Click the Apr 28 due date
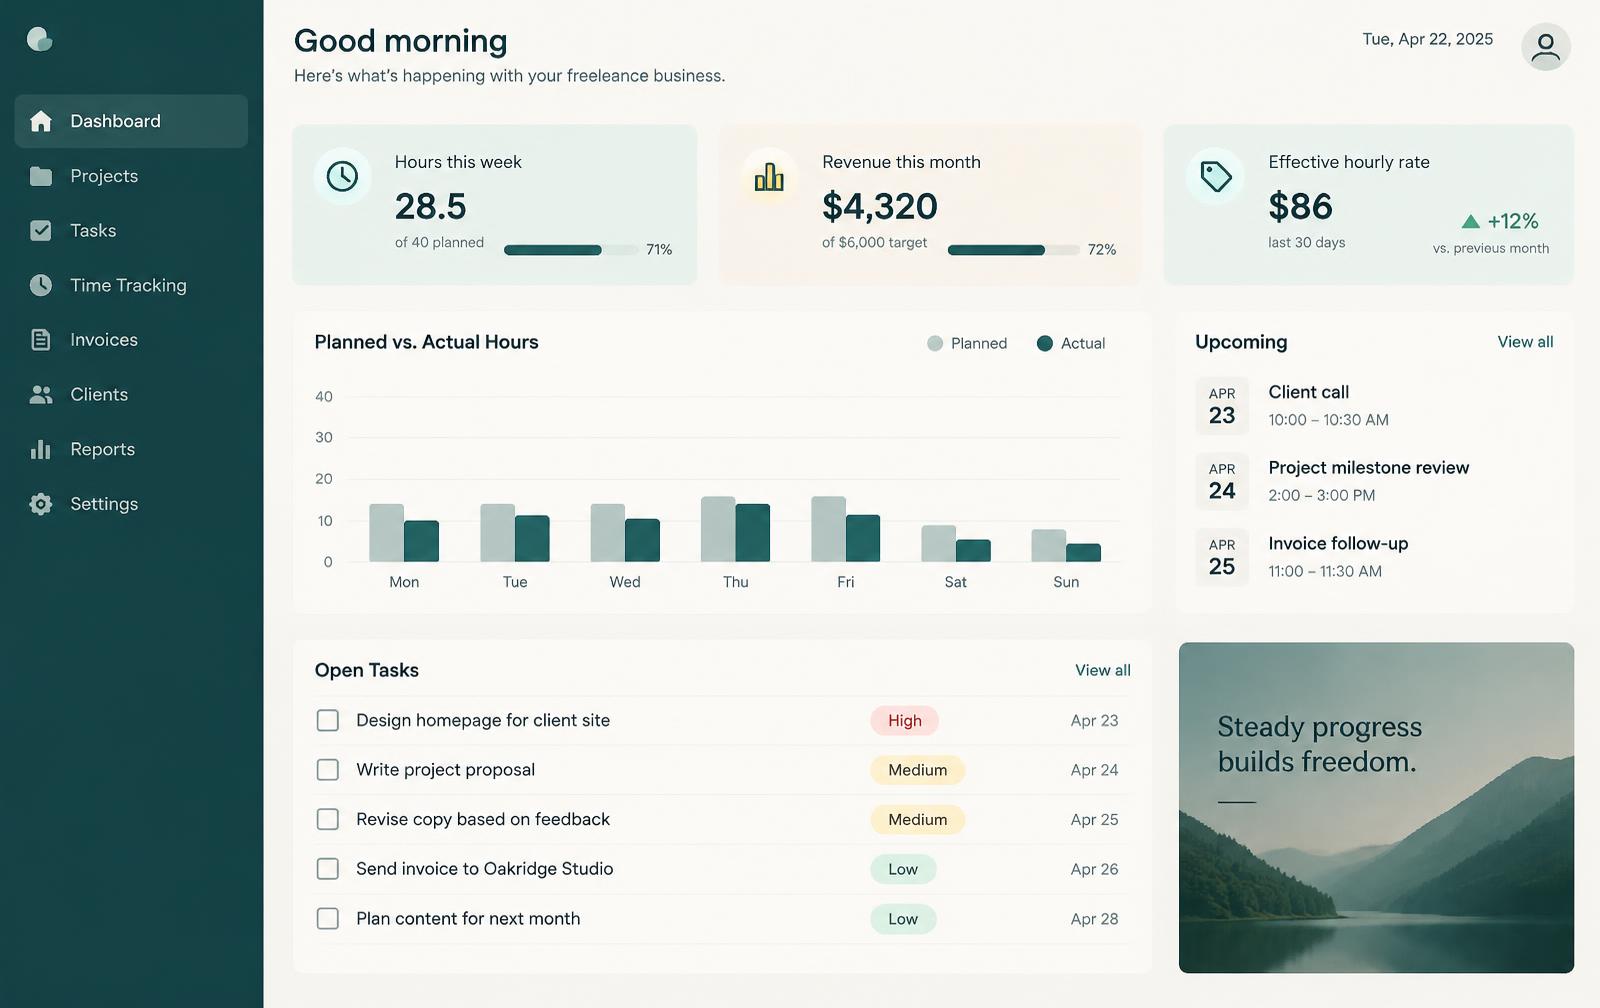The width and height of the screenshot is (1600, 1008). [1094, 919]
